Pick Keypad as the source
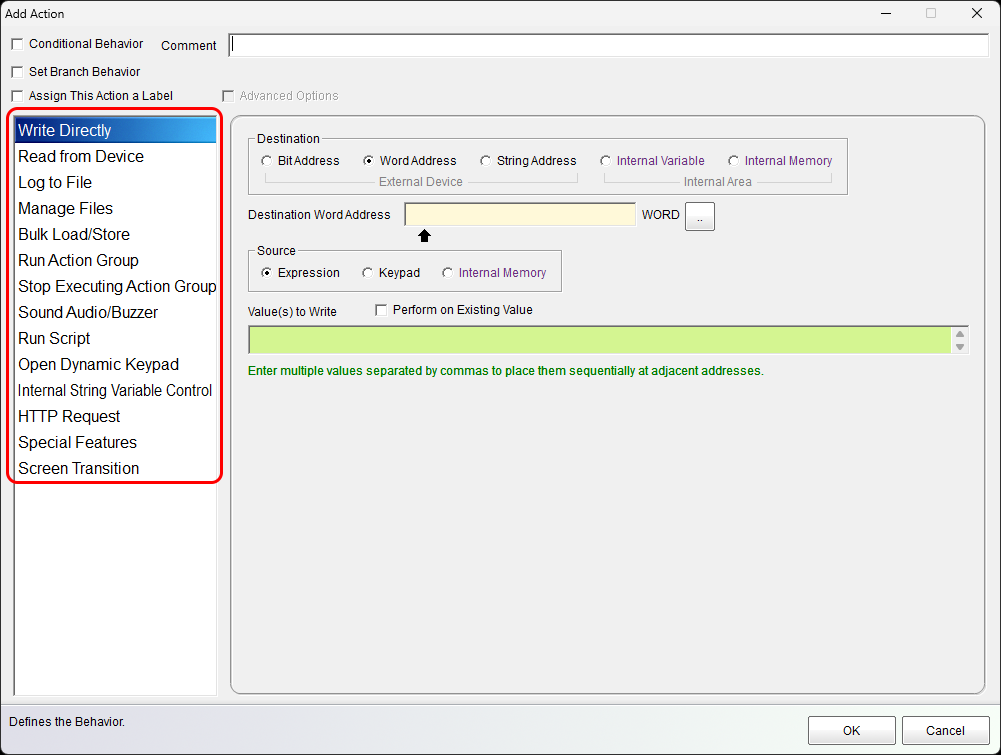1001x755 pixels. pyautogui.click(x=368, y=273)
